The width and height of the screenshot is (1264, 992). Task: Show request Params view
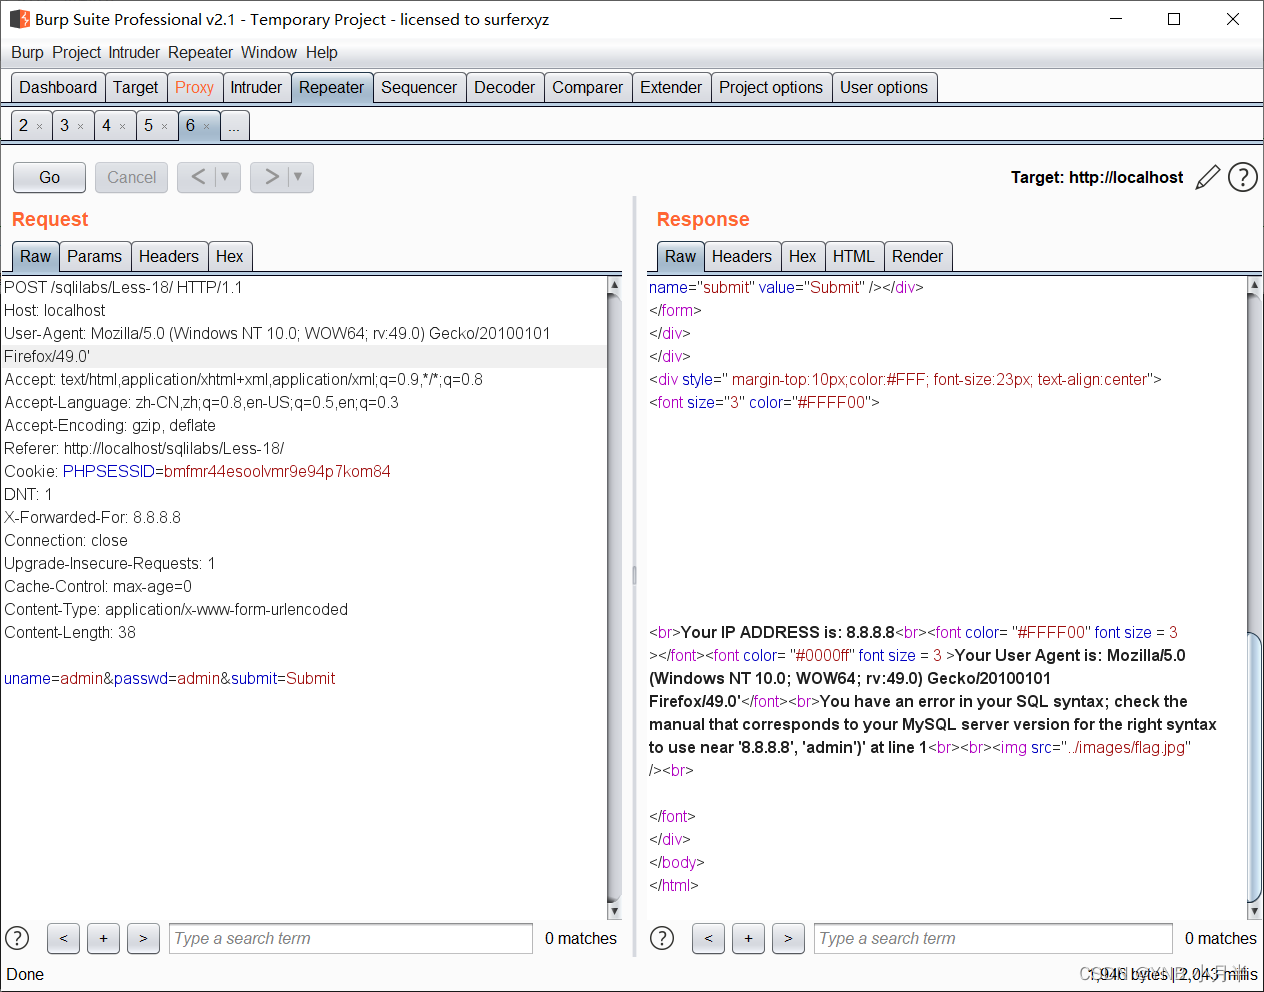click(94, 256)
